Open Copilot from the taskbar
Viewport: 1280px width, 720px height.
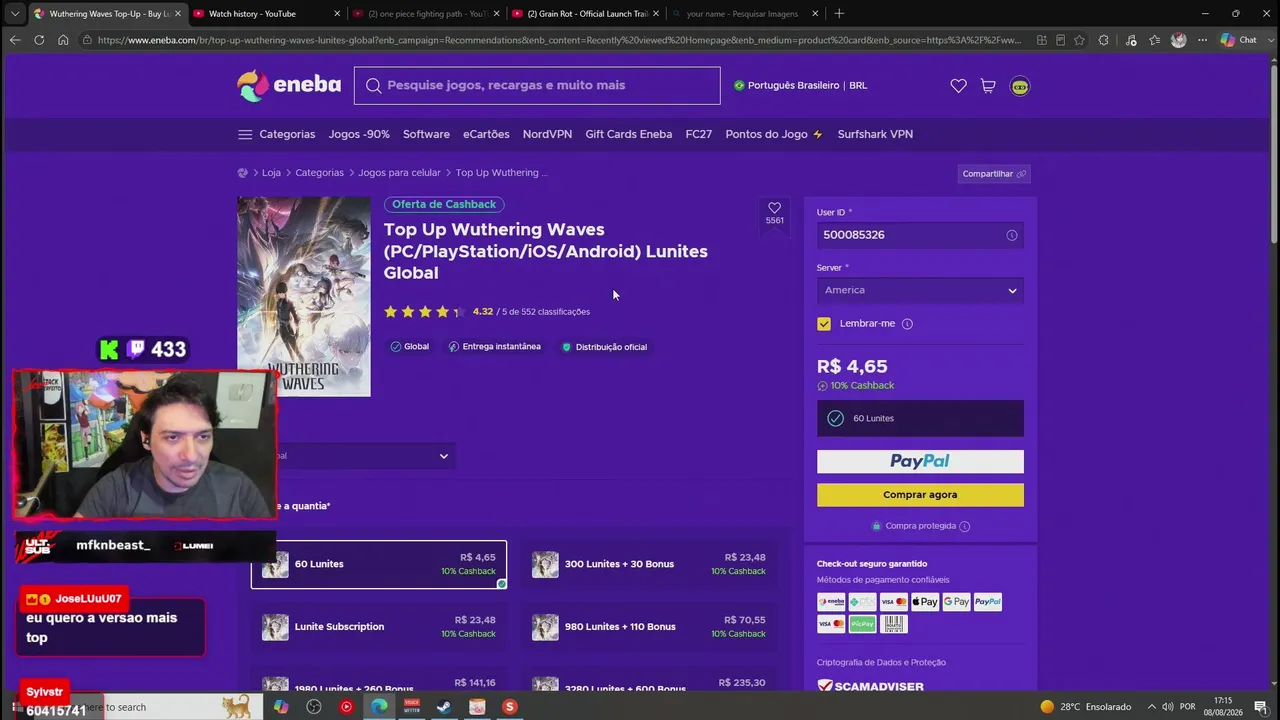click(x=281, y=707)
